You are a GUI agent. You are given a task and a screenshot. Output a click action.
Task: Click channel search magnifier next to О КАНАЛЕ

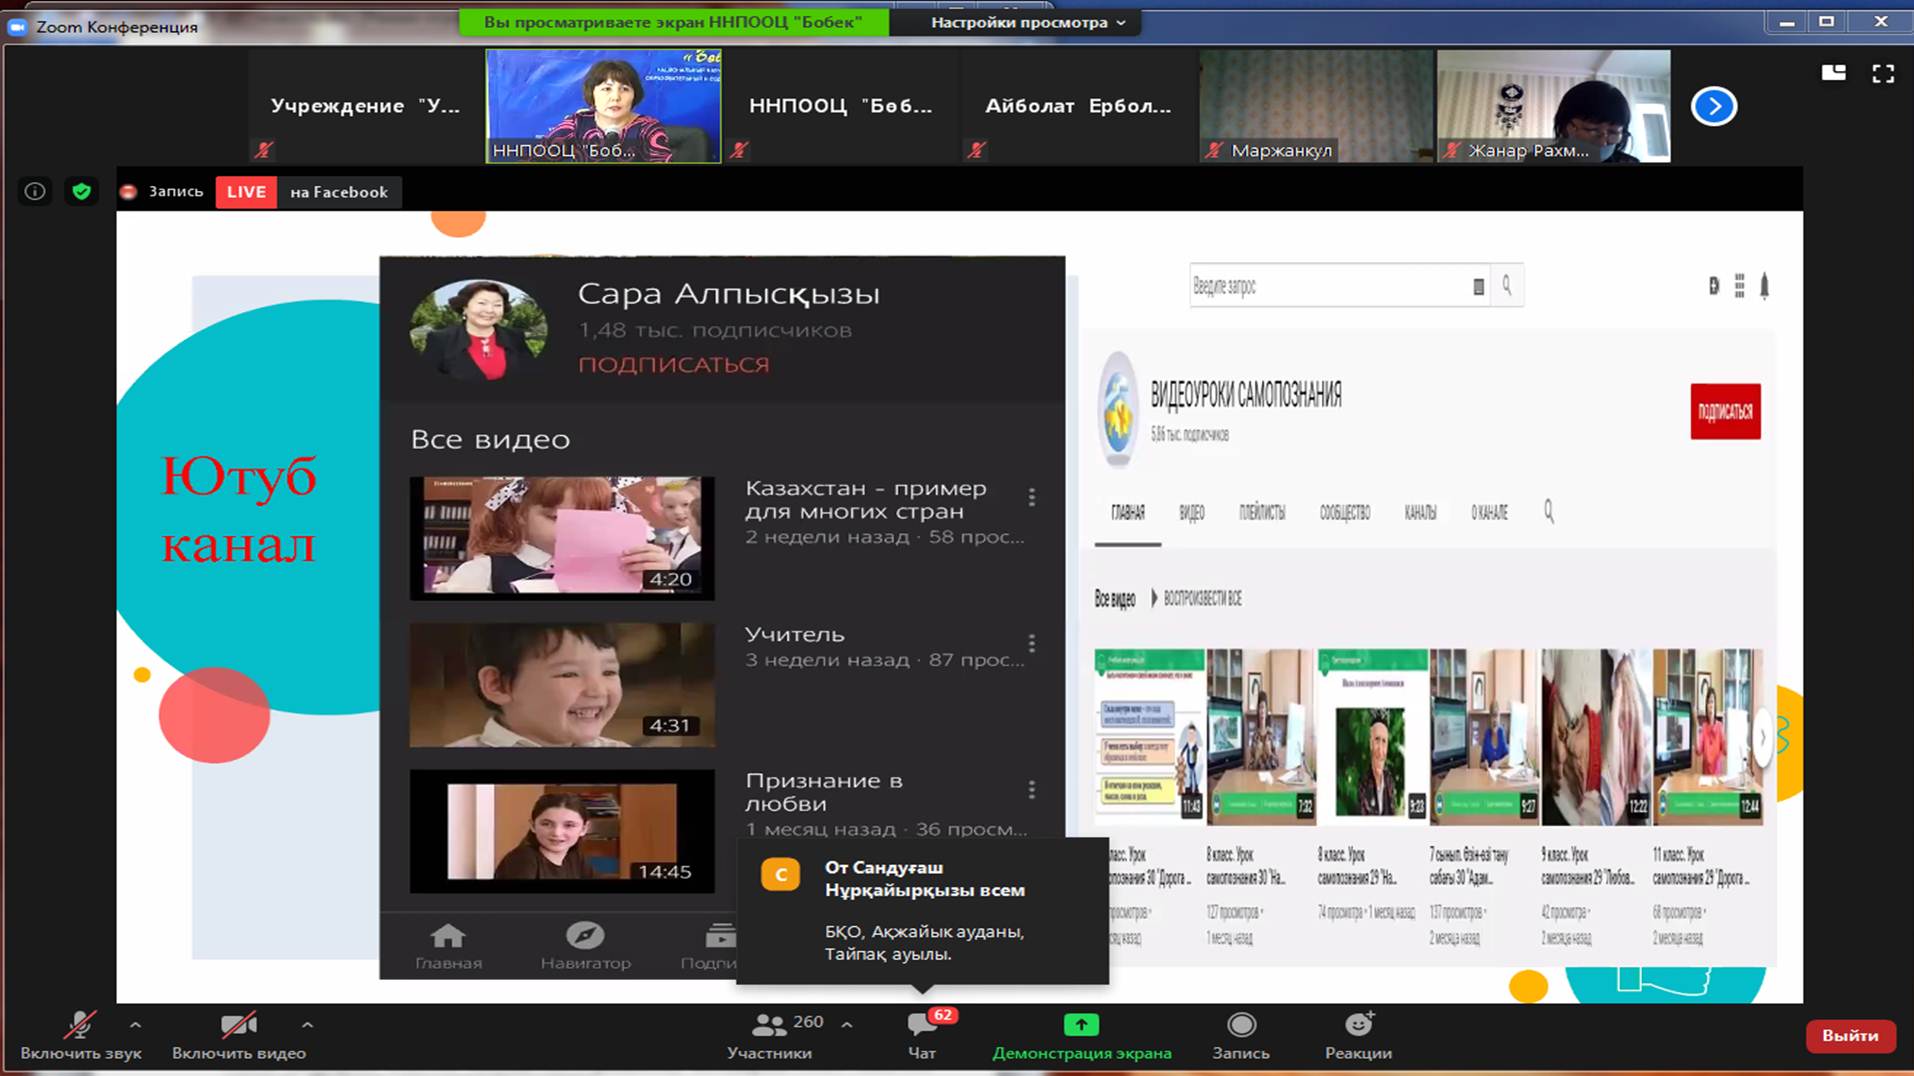point(1548,512)
